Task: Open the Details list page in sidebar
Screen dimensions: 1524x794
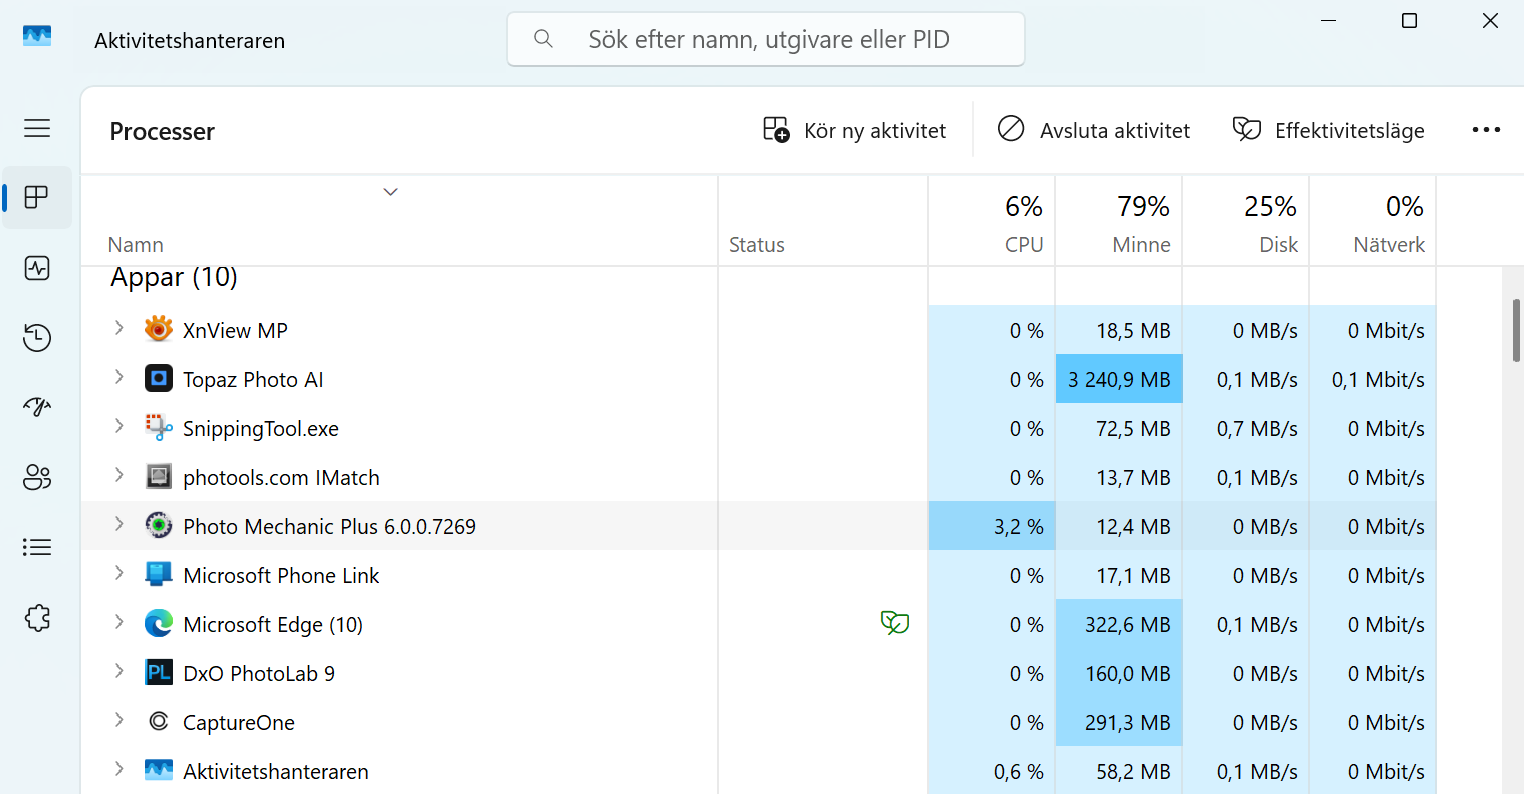Action: tap(37, 547)
